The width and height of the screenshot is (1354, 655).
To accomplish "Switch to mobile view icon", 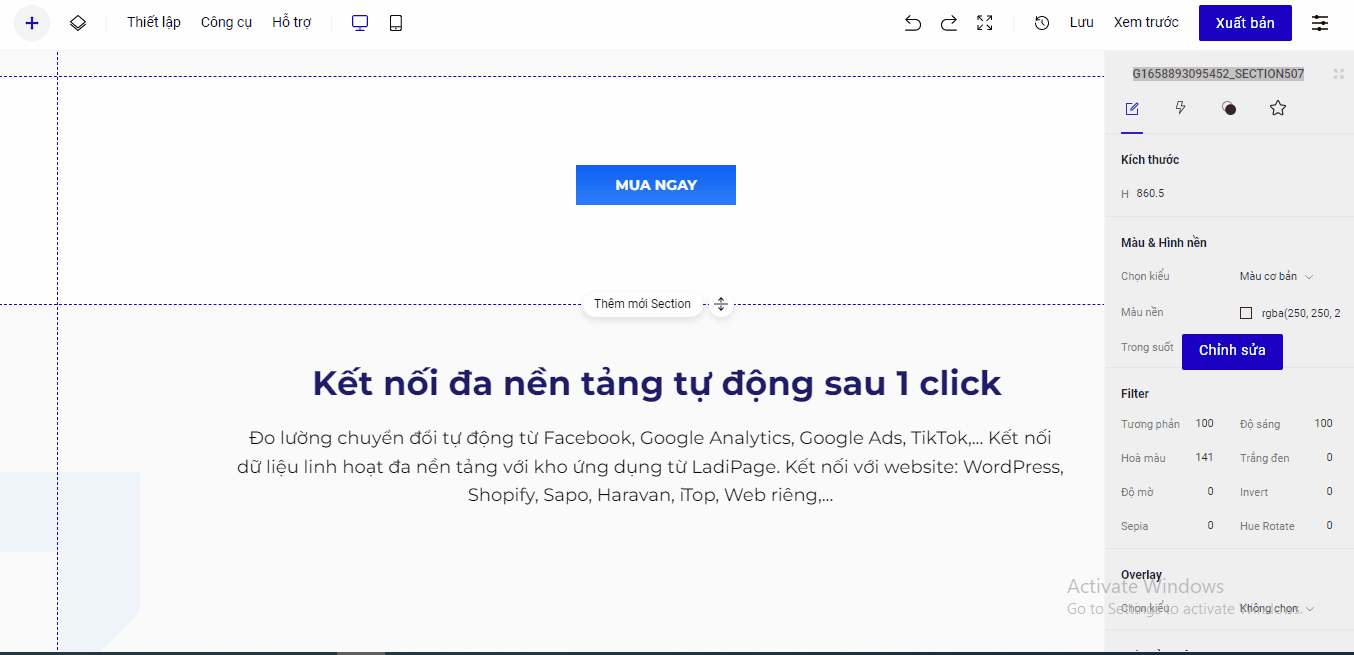I will point(396,23).
